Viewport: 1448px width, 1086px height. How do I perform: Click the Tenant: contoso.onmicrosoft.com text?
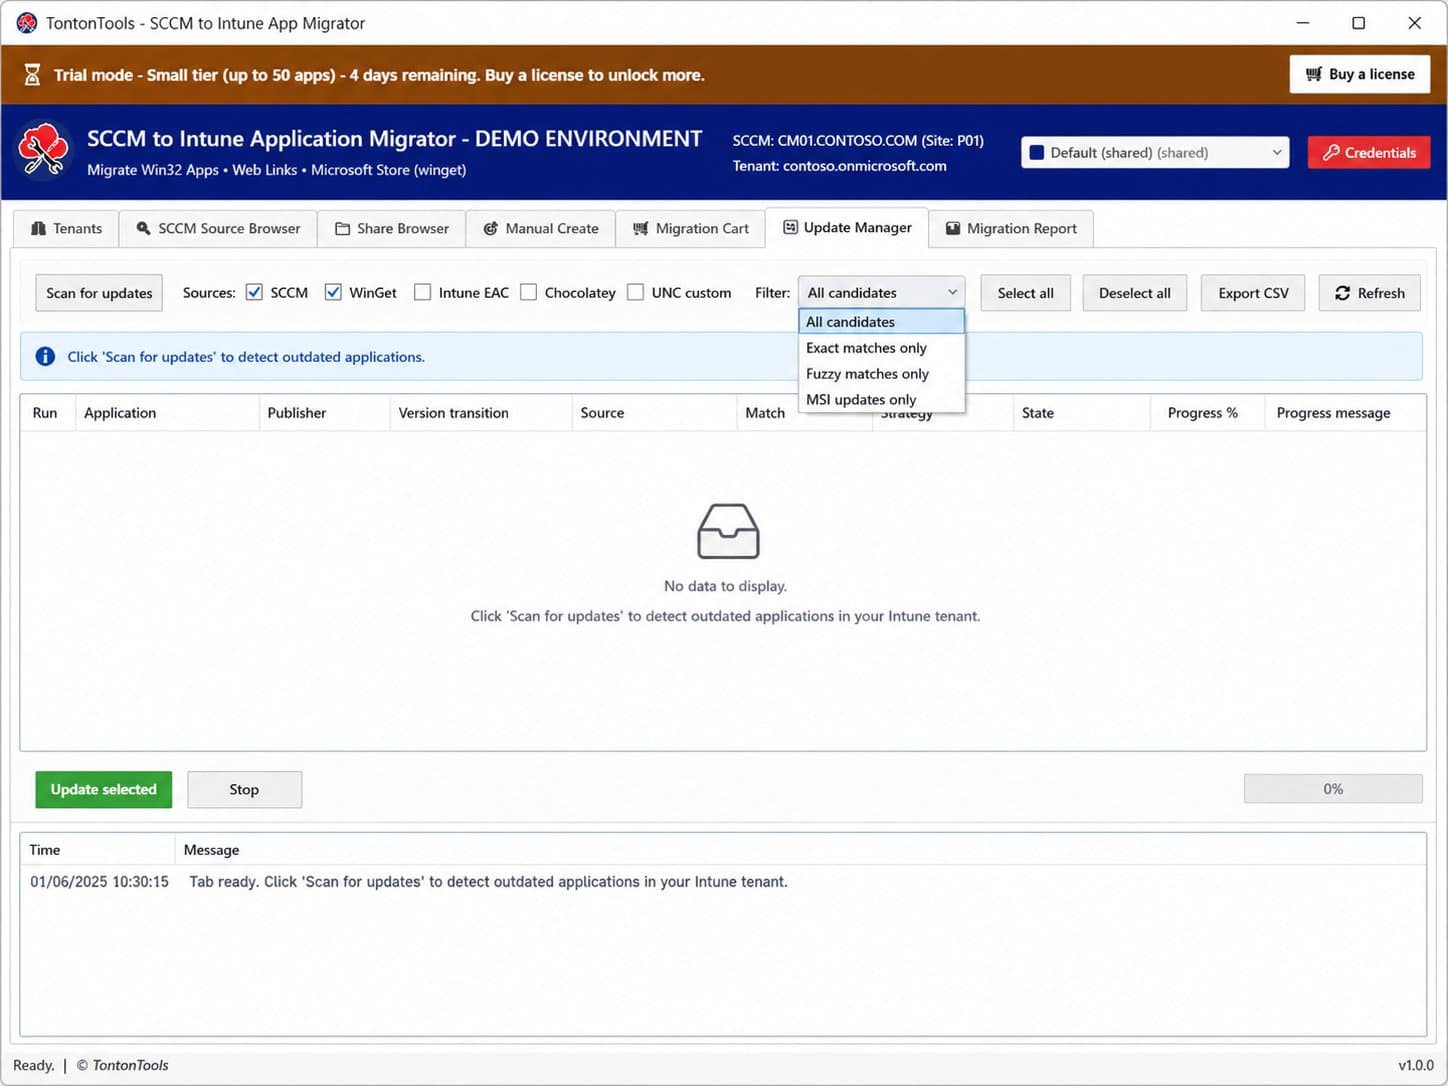click(839, 166)
